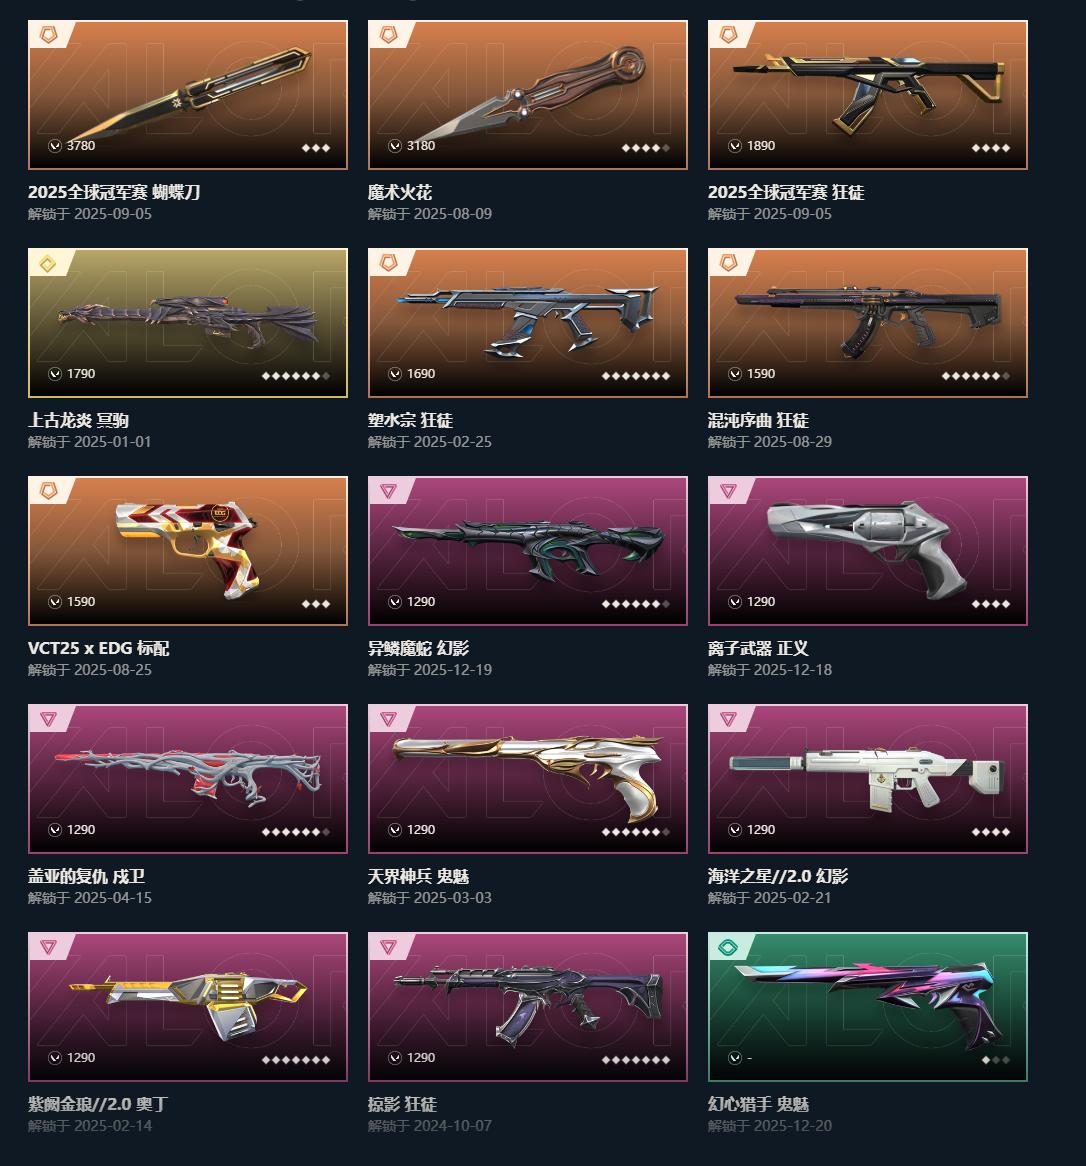
Task: Open the 2025全球冠军赛 狂徒 skin thumbnail
Action: point(867,94)
